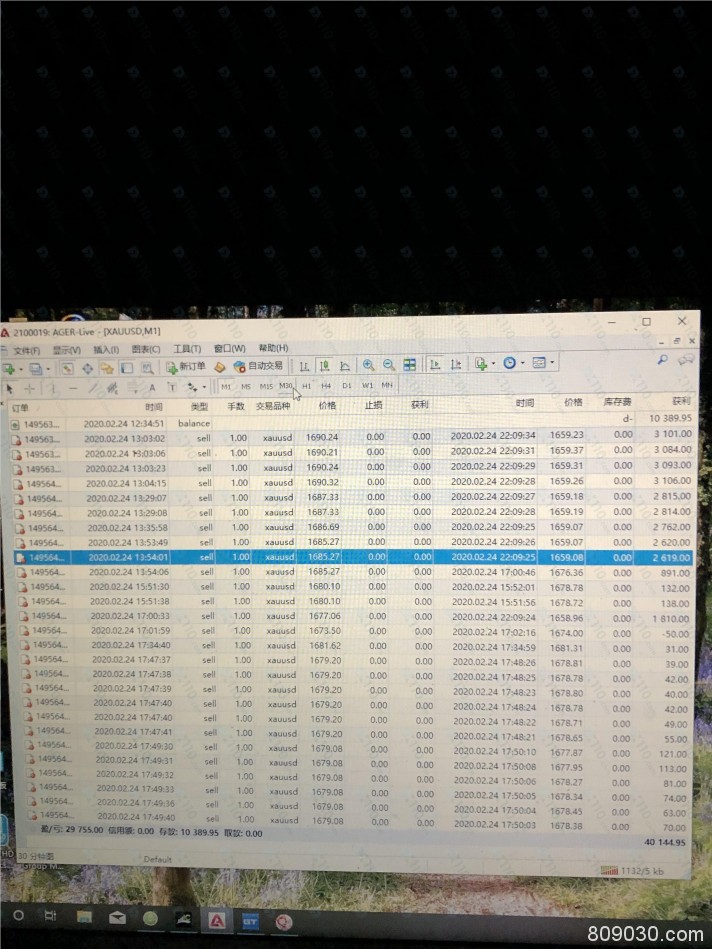Toggle chart shift icon
The width and height of the screenshot is (712, 949).
tap(456, 364)
